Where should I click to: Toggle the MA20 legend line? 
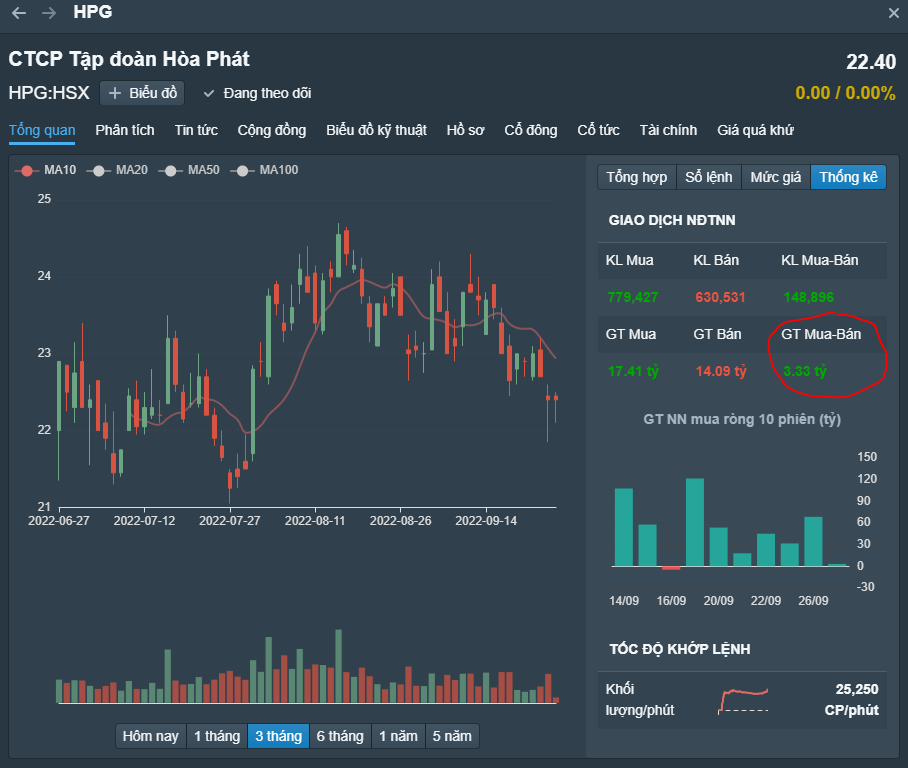click(118, 170)
